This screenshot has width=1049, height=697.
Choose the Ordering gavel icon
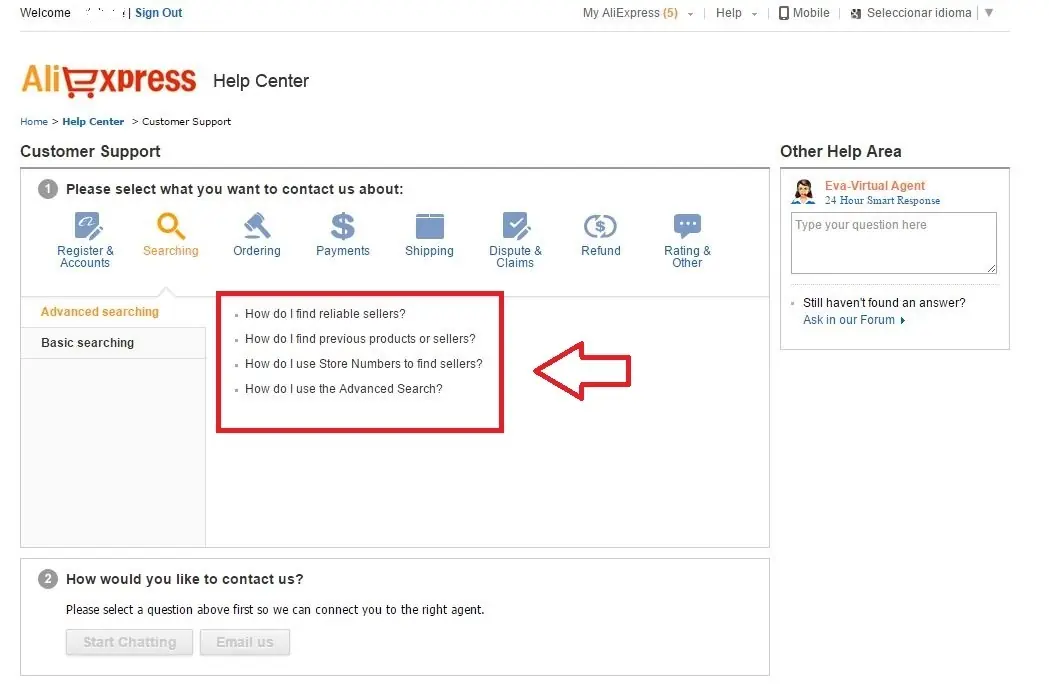click(x=257, y=226)
